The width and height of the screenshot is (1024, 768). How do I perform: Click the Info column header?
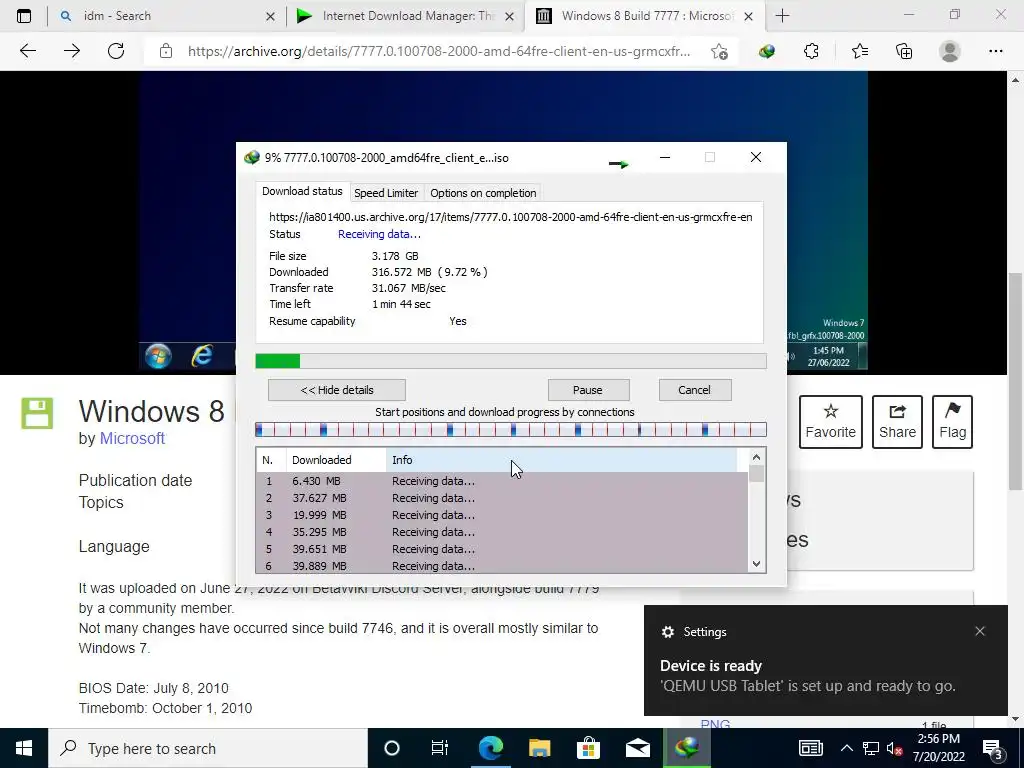point(562,460)
